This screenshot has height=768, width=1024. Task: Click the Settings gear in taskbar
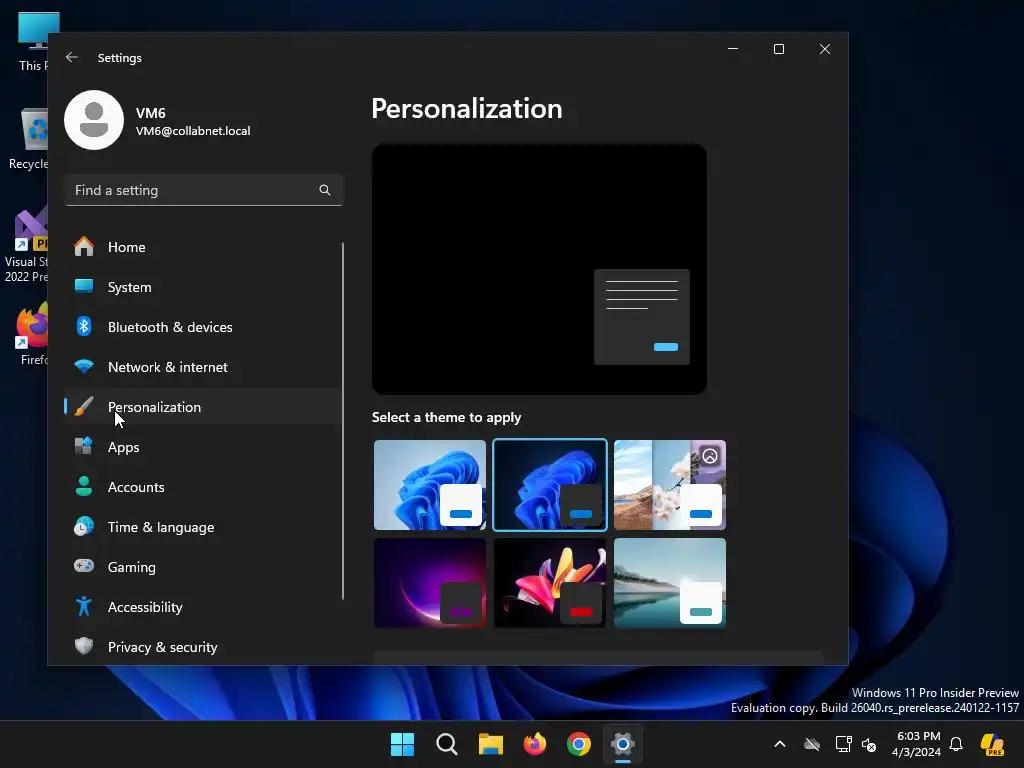coord(623,744)
